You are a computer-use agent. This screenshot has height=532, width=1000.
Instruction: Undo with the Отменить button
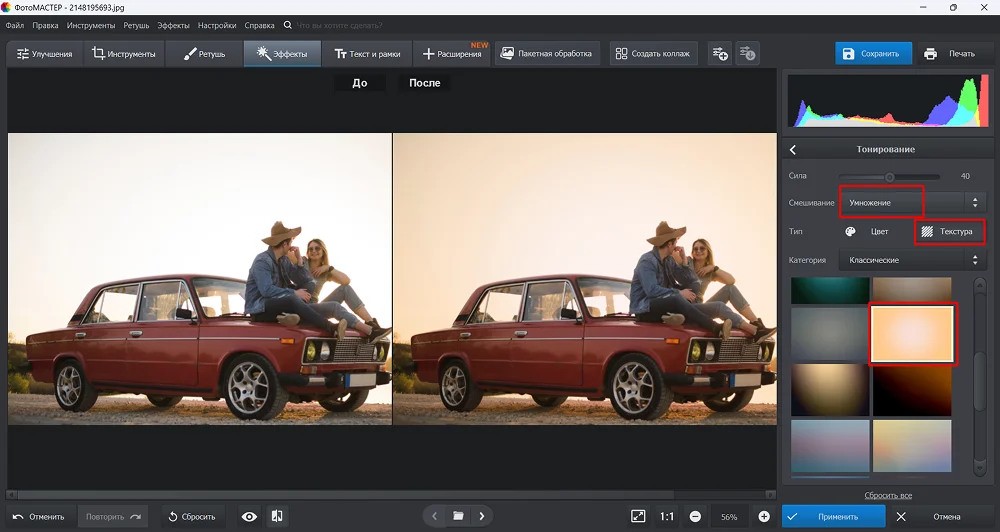pos(40,517)
